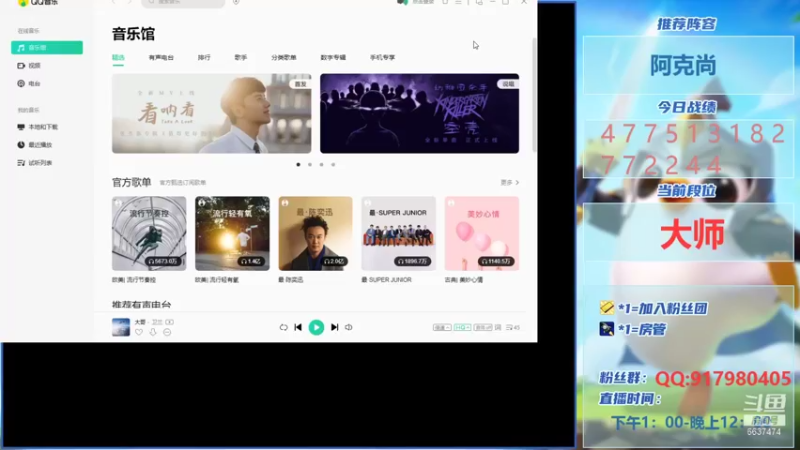This screenshot has width=800, height=450.
Task: Open the volume control
Action: [x=349, y=328]
